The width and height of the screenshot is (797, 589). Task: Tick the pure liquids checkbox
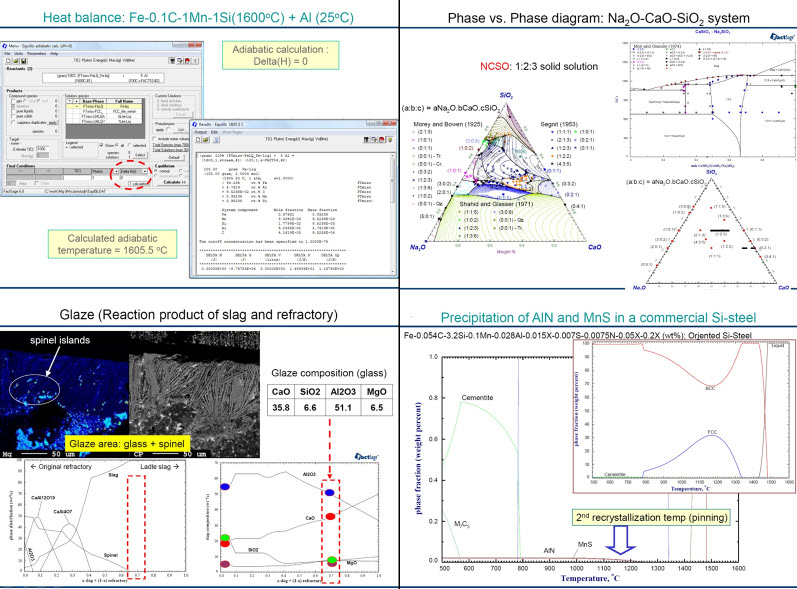pyautogui.click(x=13, y=111)
